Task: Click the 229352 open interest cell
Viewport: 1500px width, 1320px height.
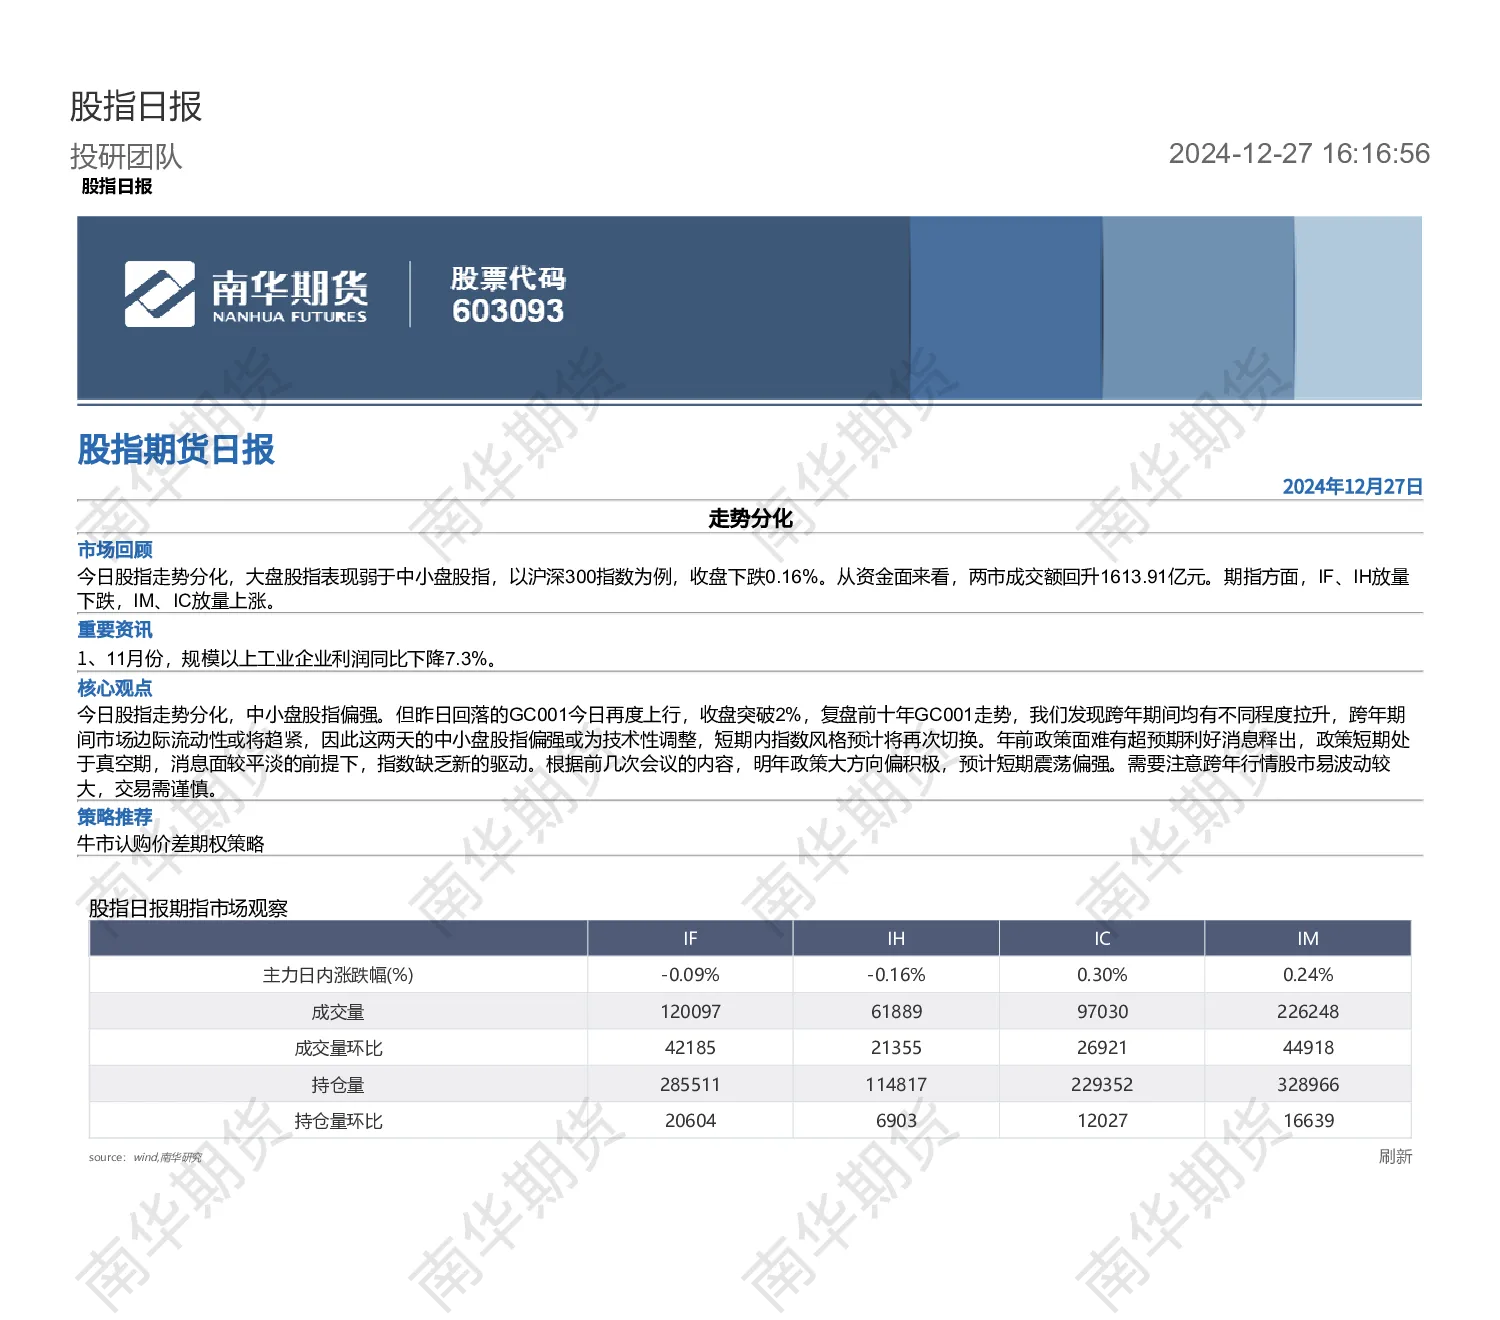Action: click(1102, 1085)
